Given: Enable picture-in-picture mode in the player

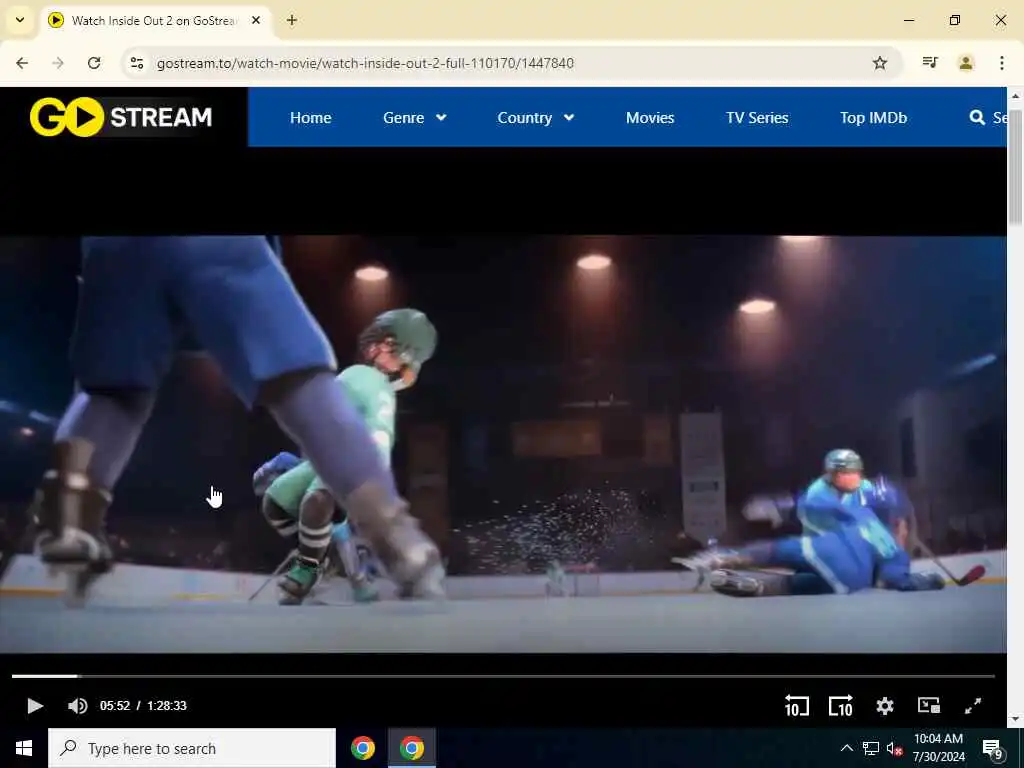Looking at the screenshot, I should pos(929,705).
